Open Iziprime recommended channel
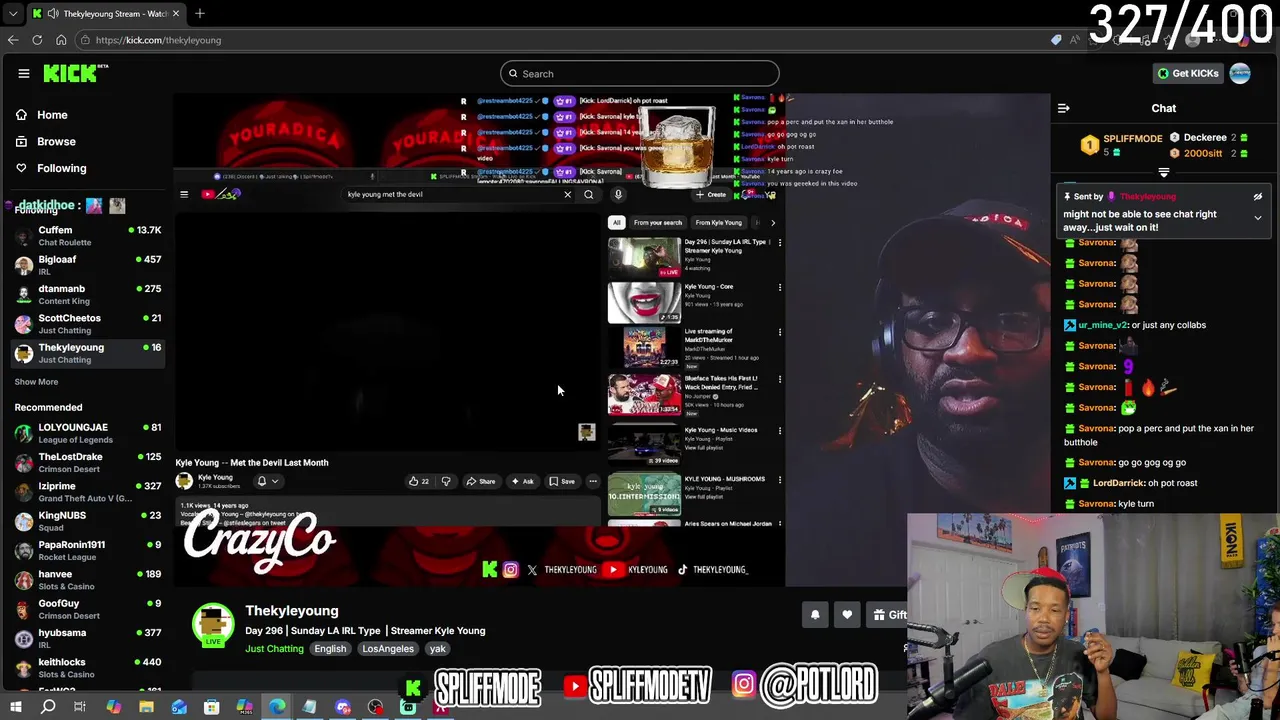The image size is (1280, 720). click(x=87, y=492)
